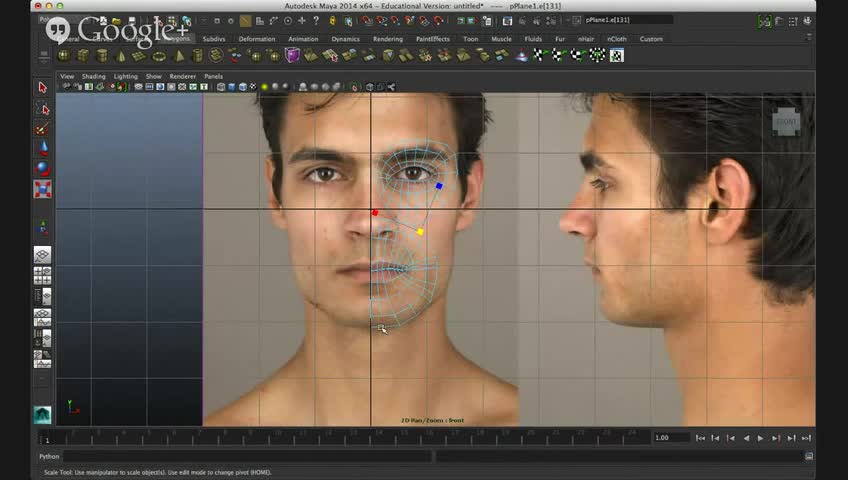Open the Lighting panel menu
The image size is (848, 480).
point(125,76)
